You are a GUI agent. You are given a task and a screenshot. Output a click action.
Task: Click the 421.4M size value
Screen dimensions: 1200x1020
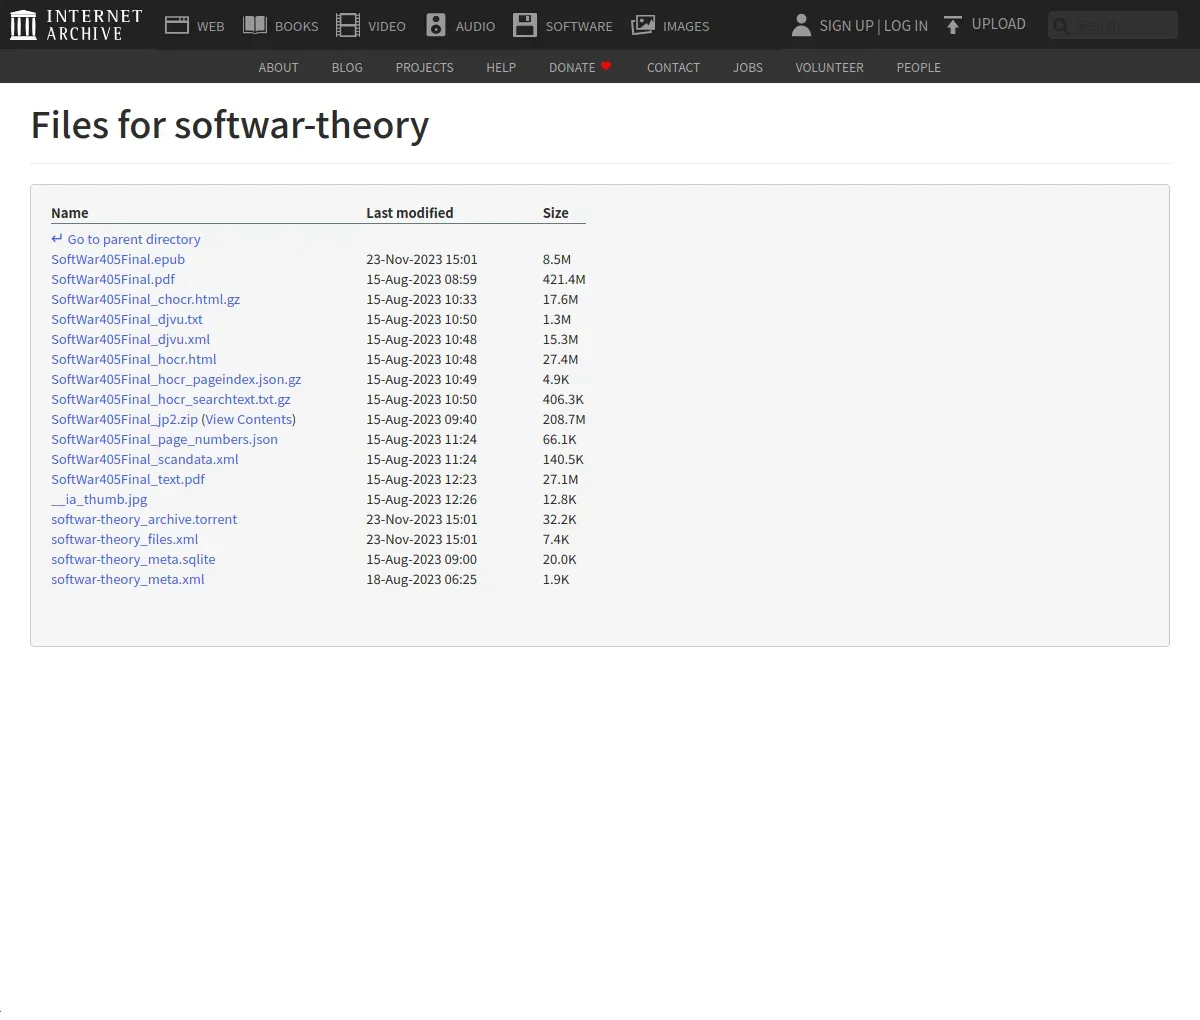pyautogui.click(x=564, y=279)
